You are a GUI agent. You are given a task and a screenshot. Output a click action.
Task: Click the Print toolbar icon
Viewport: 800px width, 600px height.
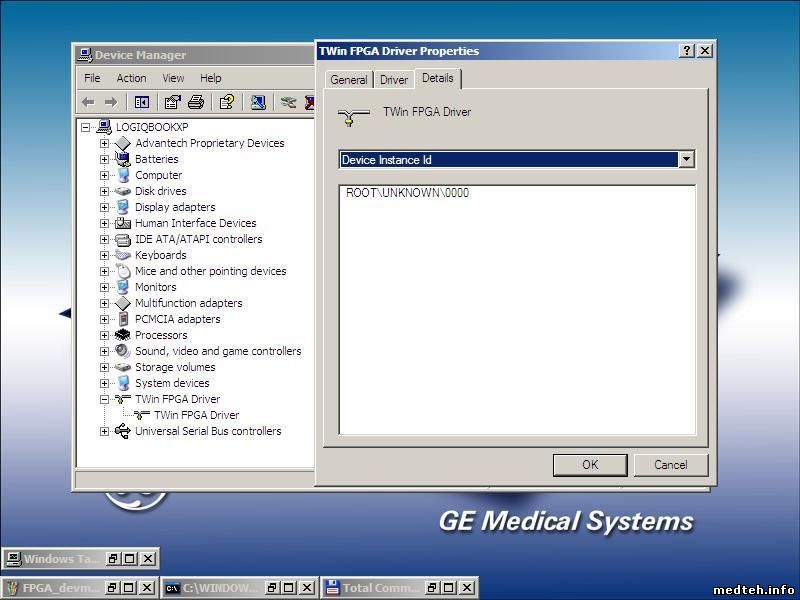(196, 102)
